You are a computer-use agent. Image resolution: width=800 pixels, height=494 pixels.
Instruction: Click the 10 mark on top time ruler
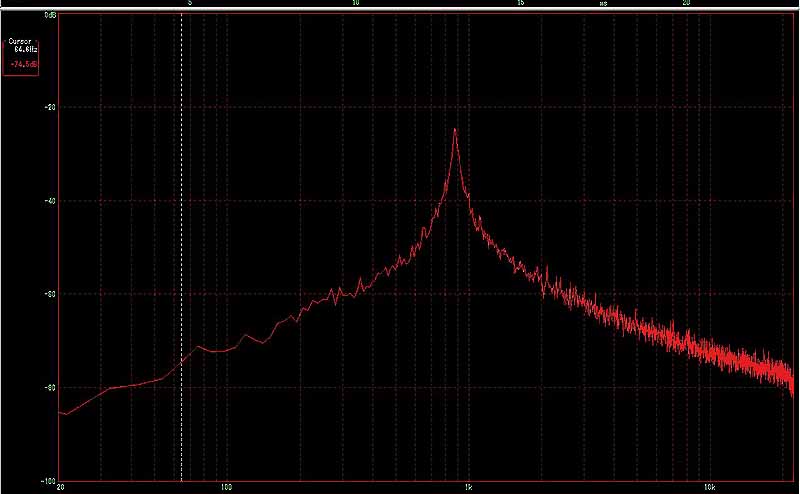[x=355, y=4]
